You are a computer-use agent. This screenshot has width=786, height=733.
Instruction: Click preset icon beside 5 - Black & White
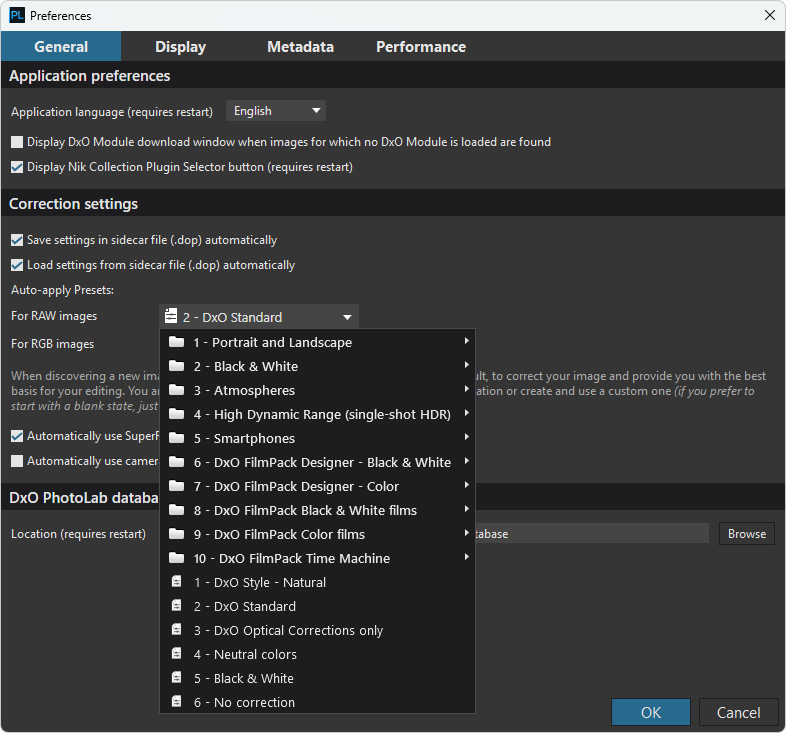point(176,678)
